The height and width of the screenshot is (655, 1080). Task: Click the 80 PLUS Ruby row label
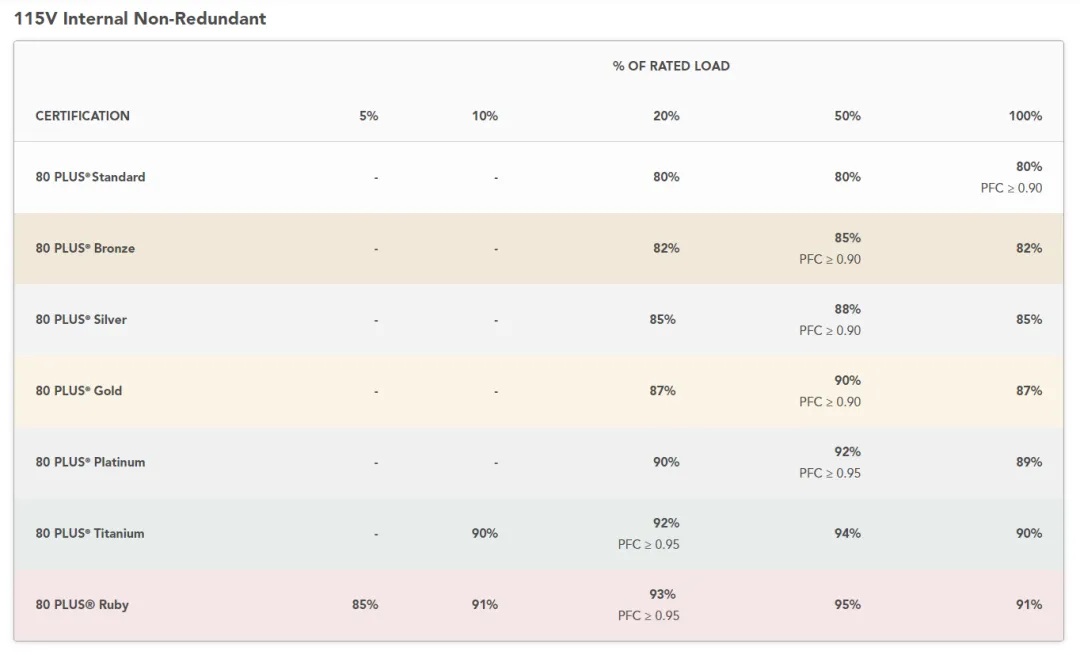pyautogui.click(x=82, y=605)
